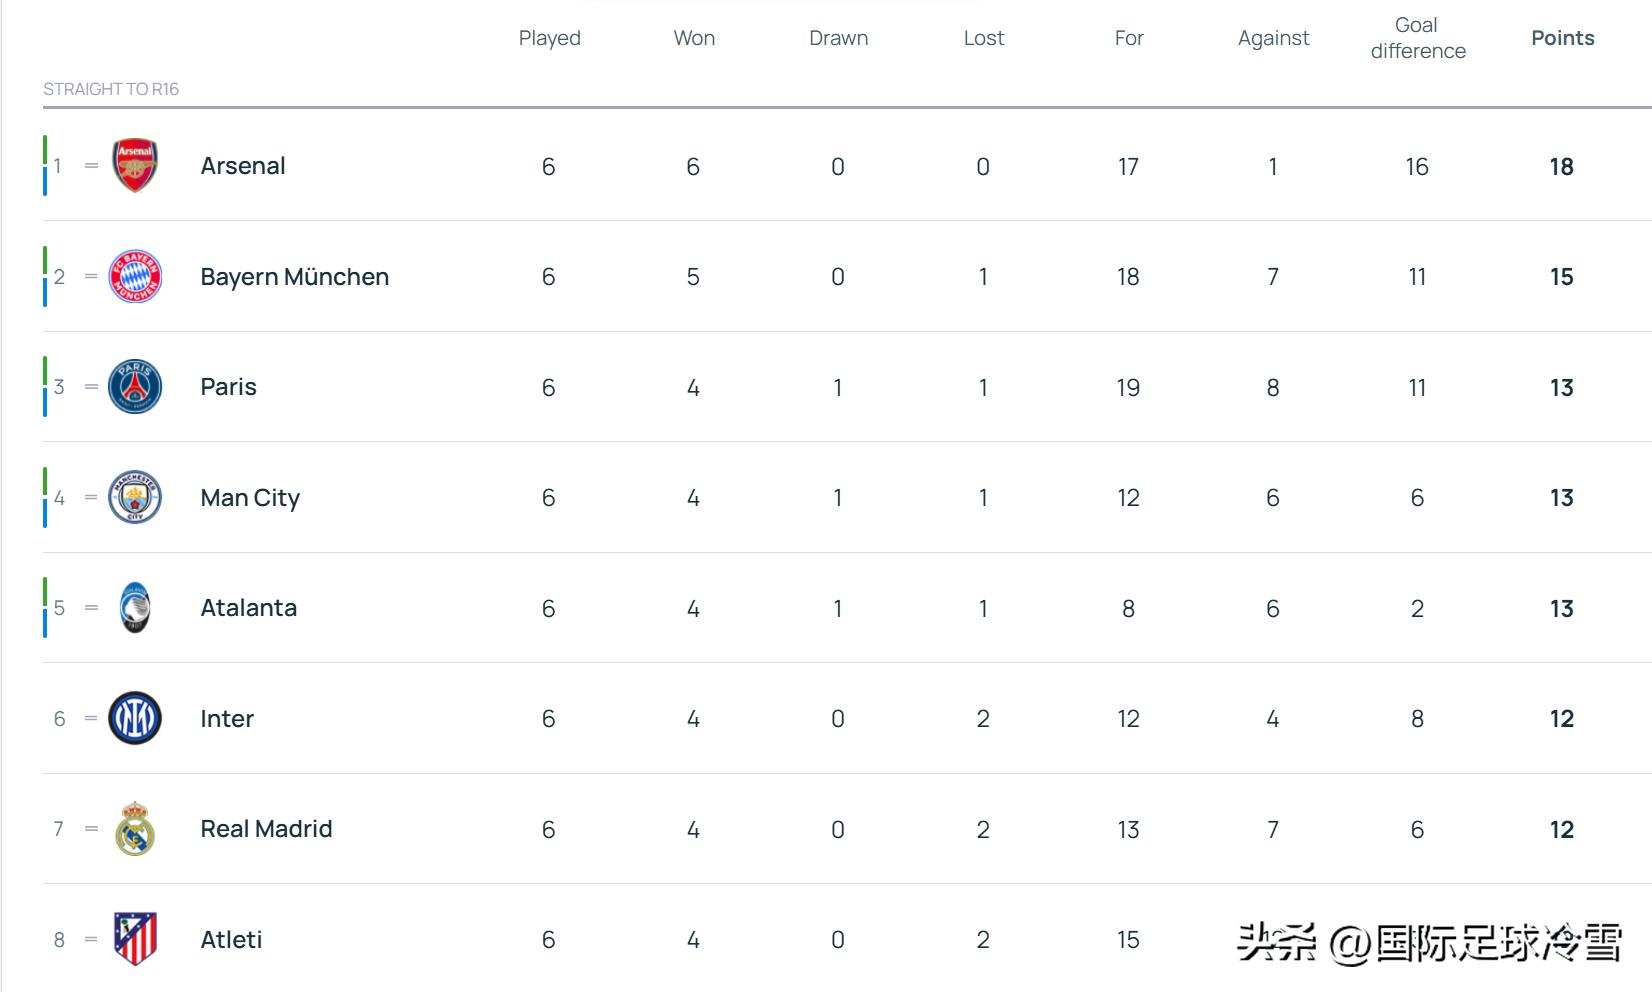Open the Real Madrid team link

[266, 829]
